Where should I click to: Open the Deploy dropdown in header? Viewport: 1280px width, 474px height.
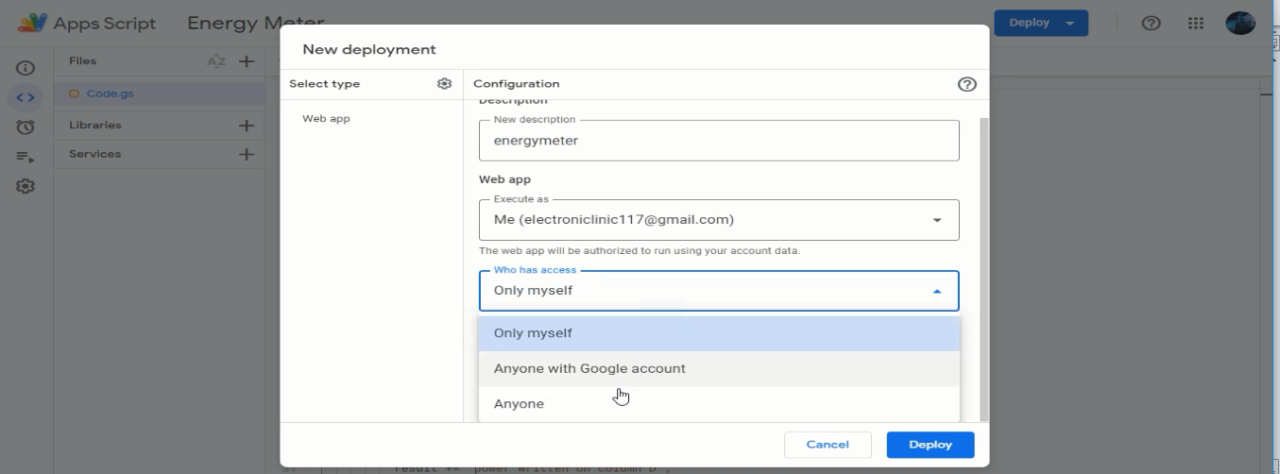point(1040,23)
